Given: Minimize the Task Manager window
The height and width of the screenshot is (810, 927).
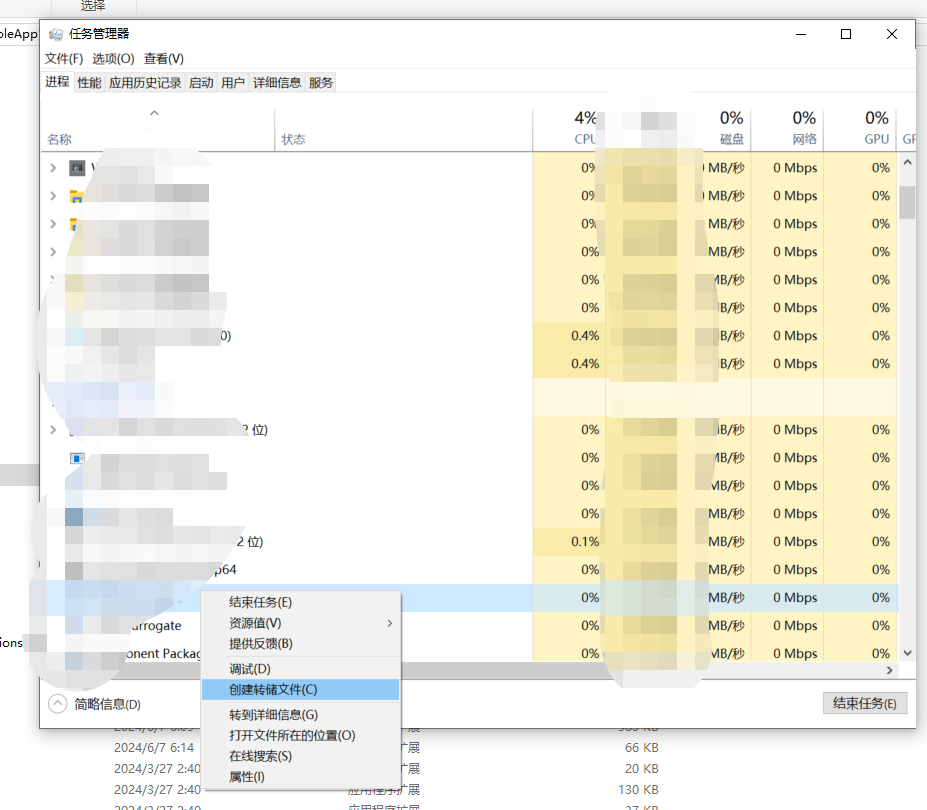Looking at the screenshot, I should tap(800, 34).
